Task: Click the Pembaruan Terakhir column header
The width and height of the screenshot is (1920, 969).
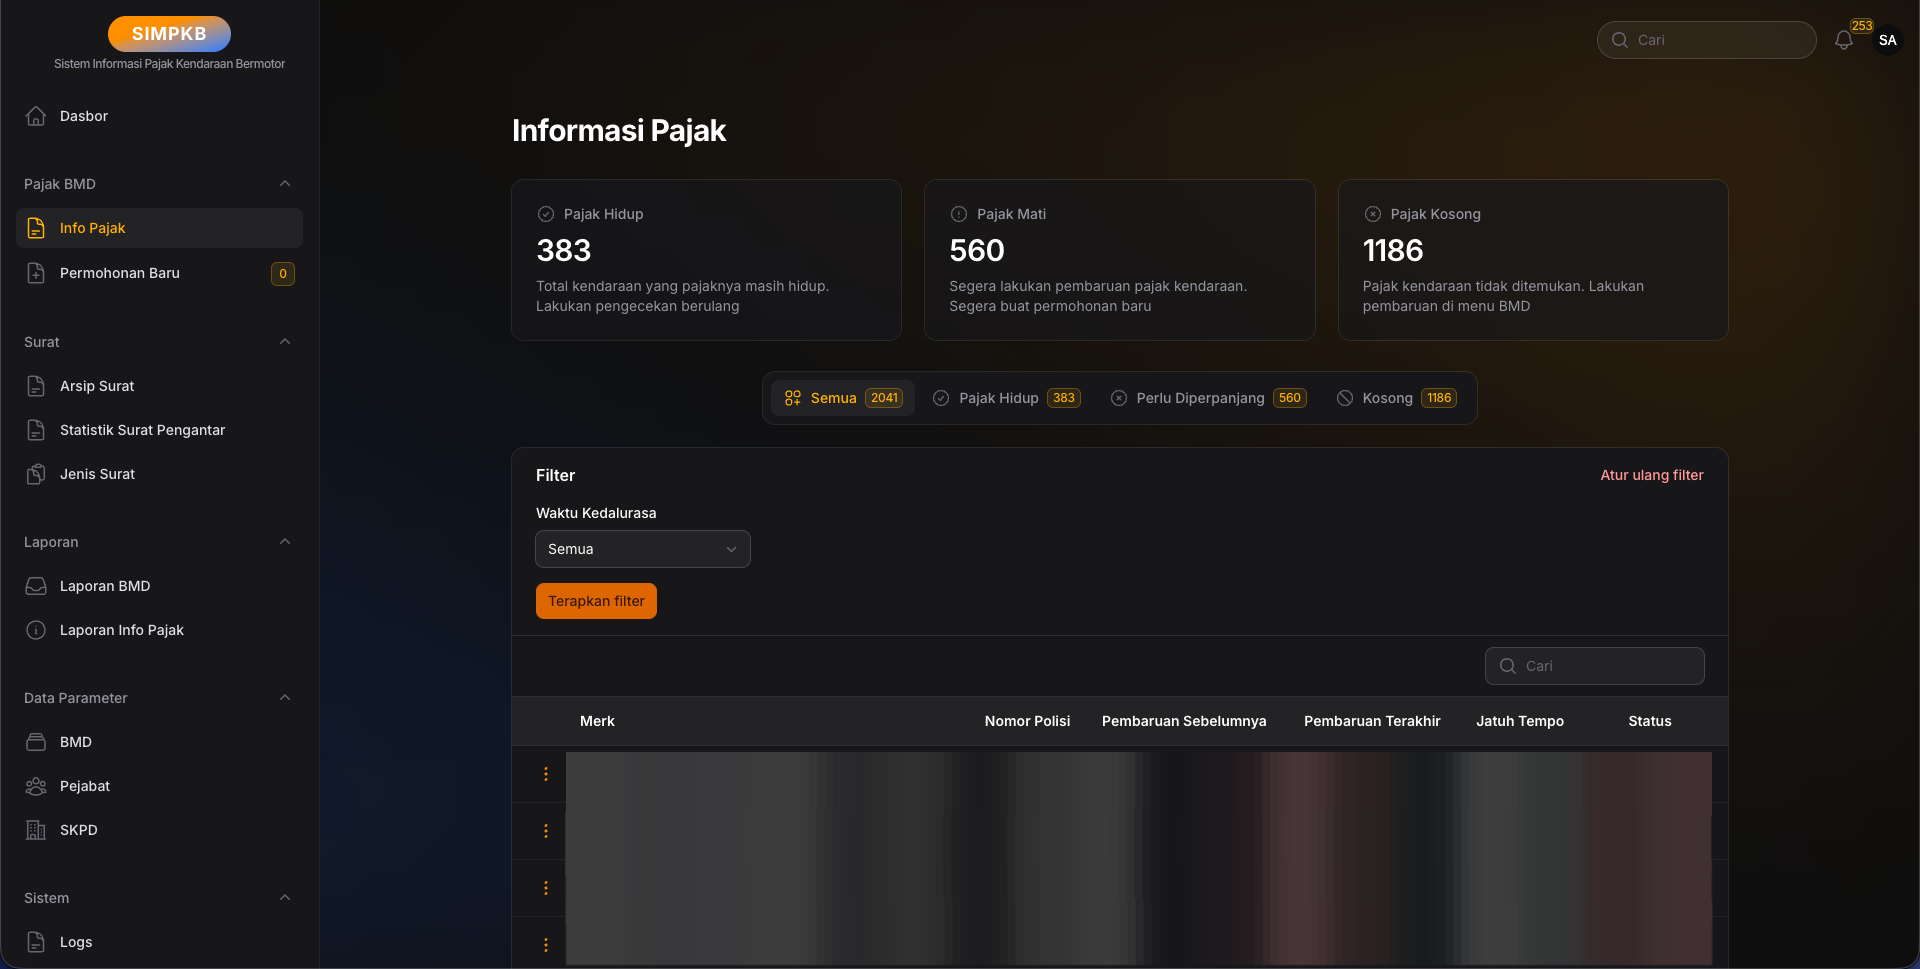Action: [1372, 721]
